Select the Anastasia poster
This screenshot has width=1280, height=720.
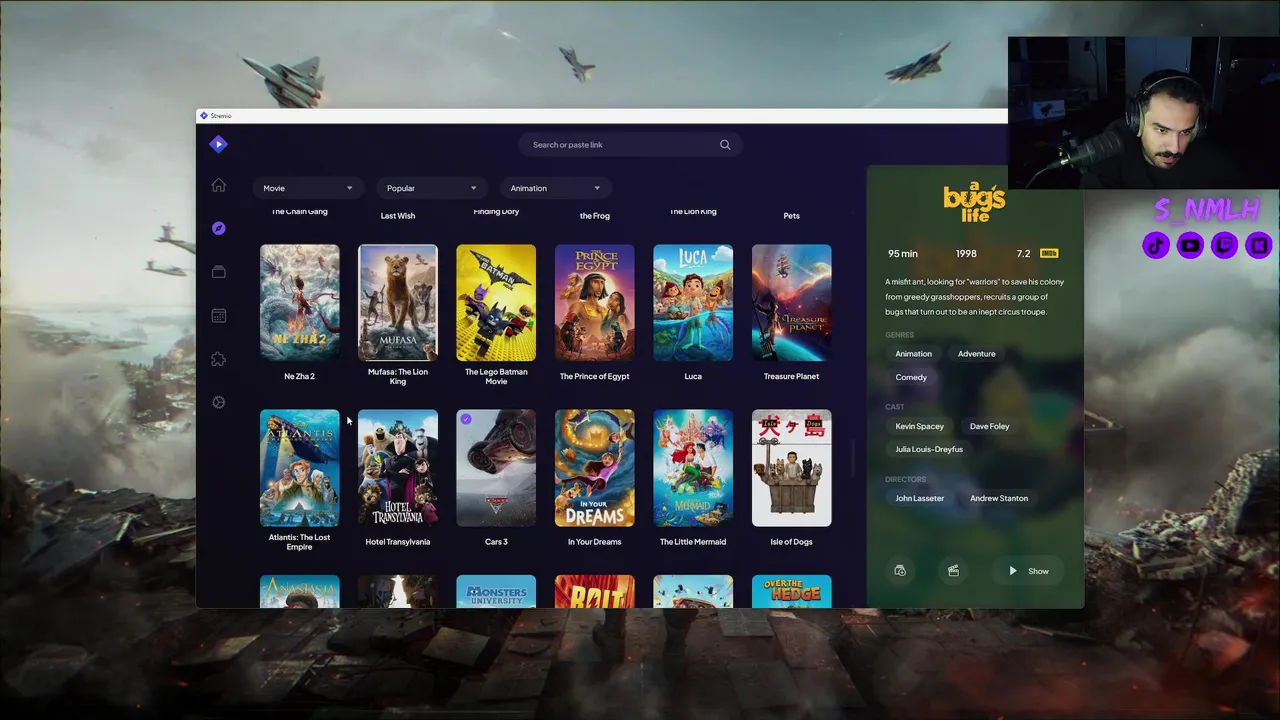(299, 591)
